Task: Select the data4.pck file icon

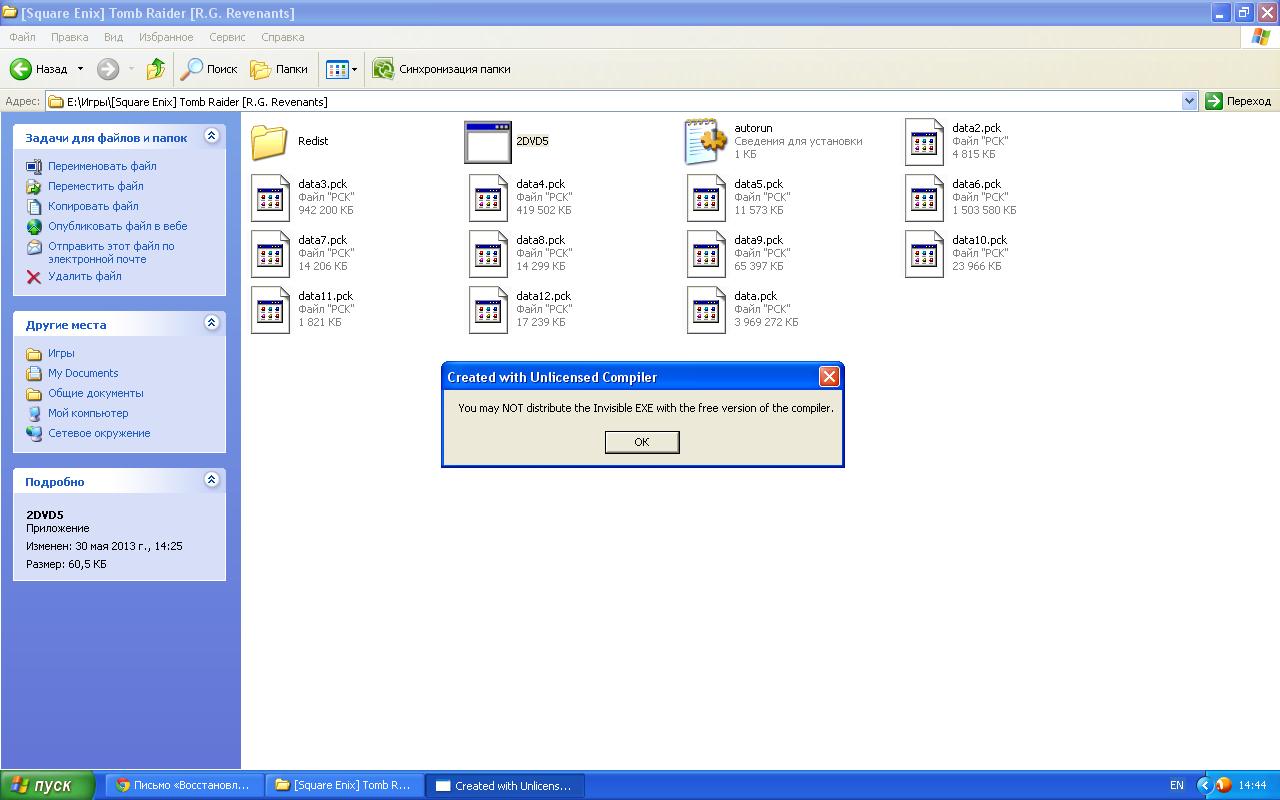Action: coord(488,198)
